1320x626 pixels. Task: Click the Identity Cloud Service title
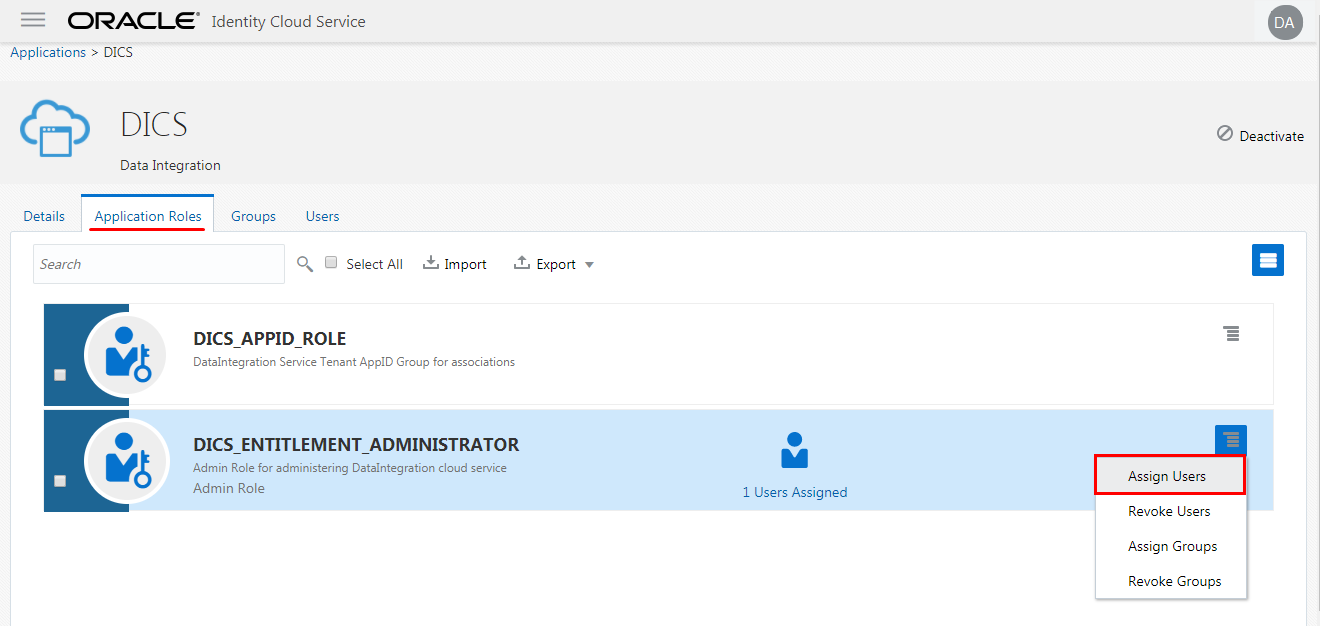(288, 21)
